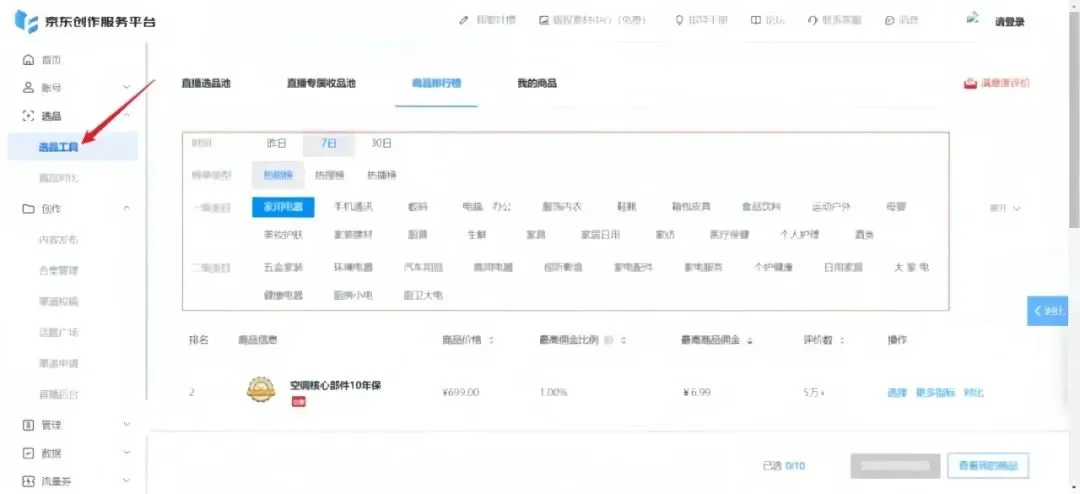Viewport: 1080px width, 494px height.
Task: Collapse the 创作 sidebar section
Action: [126, 208]
